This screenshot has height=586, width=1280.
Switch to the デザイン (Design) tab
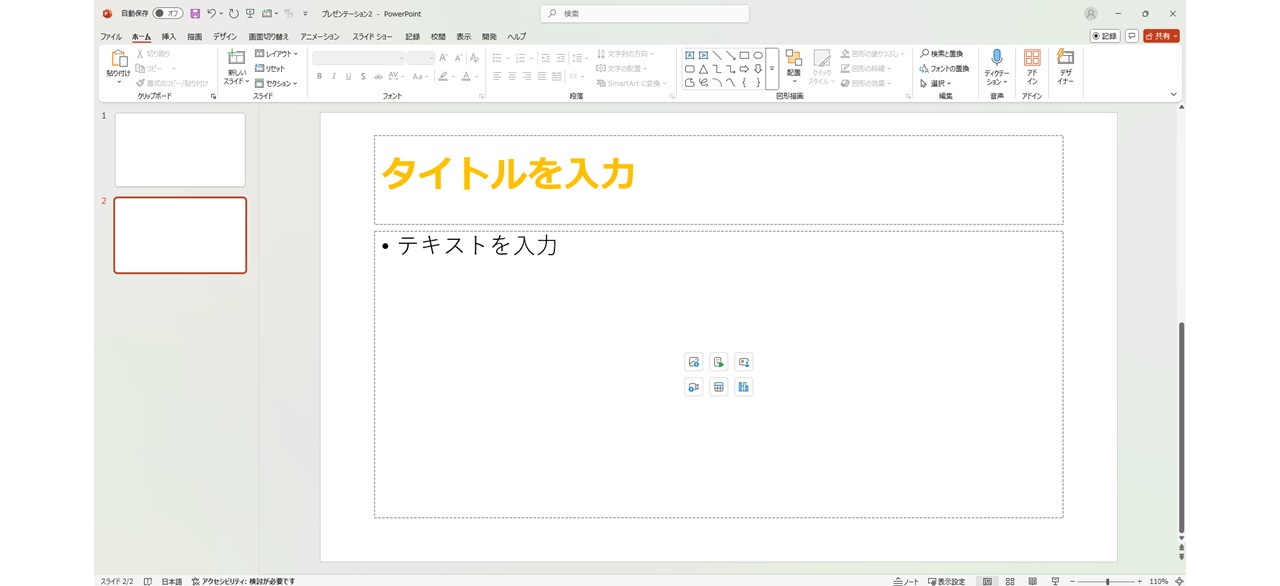[x=225, y=37]
